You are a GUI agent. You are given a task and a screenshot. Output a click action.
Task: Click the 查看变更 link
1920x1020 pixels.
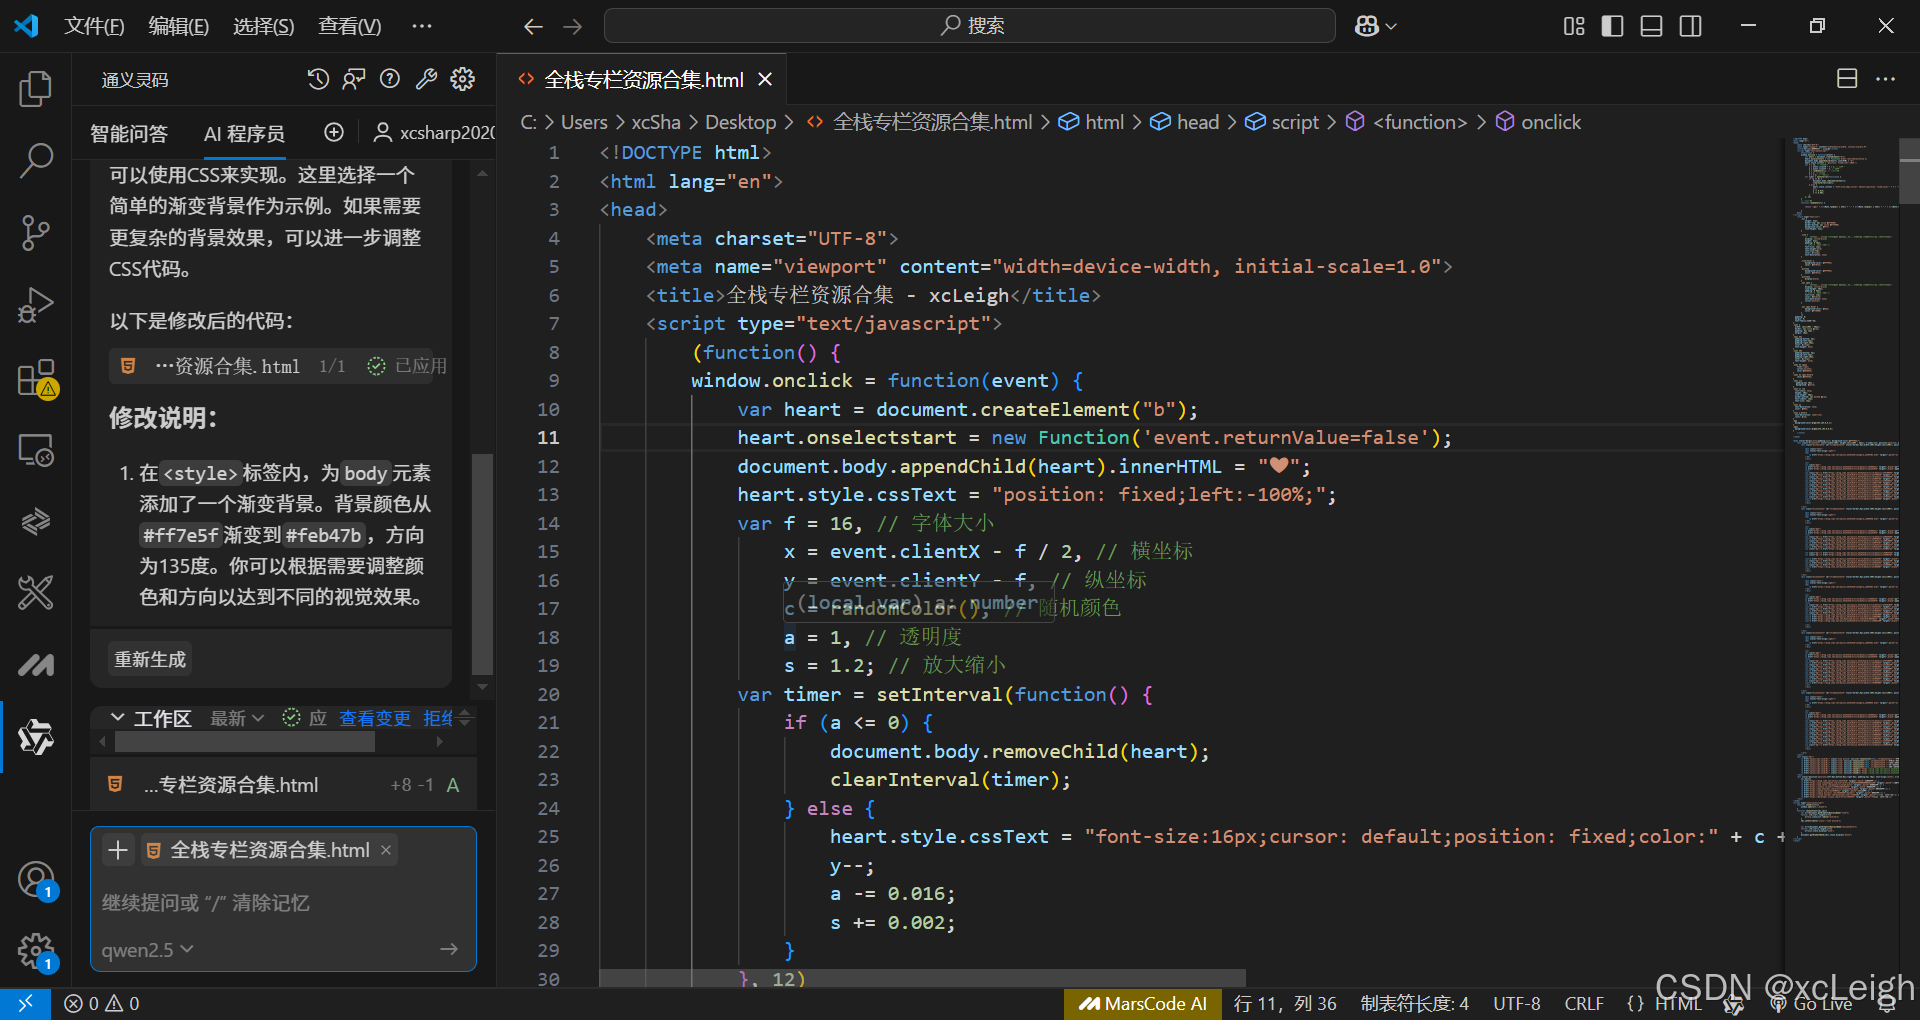(375, 718)
